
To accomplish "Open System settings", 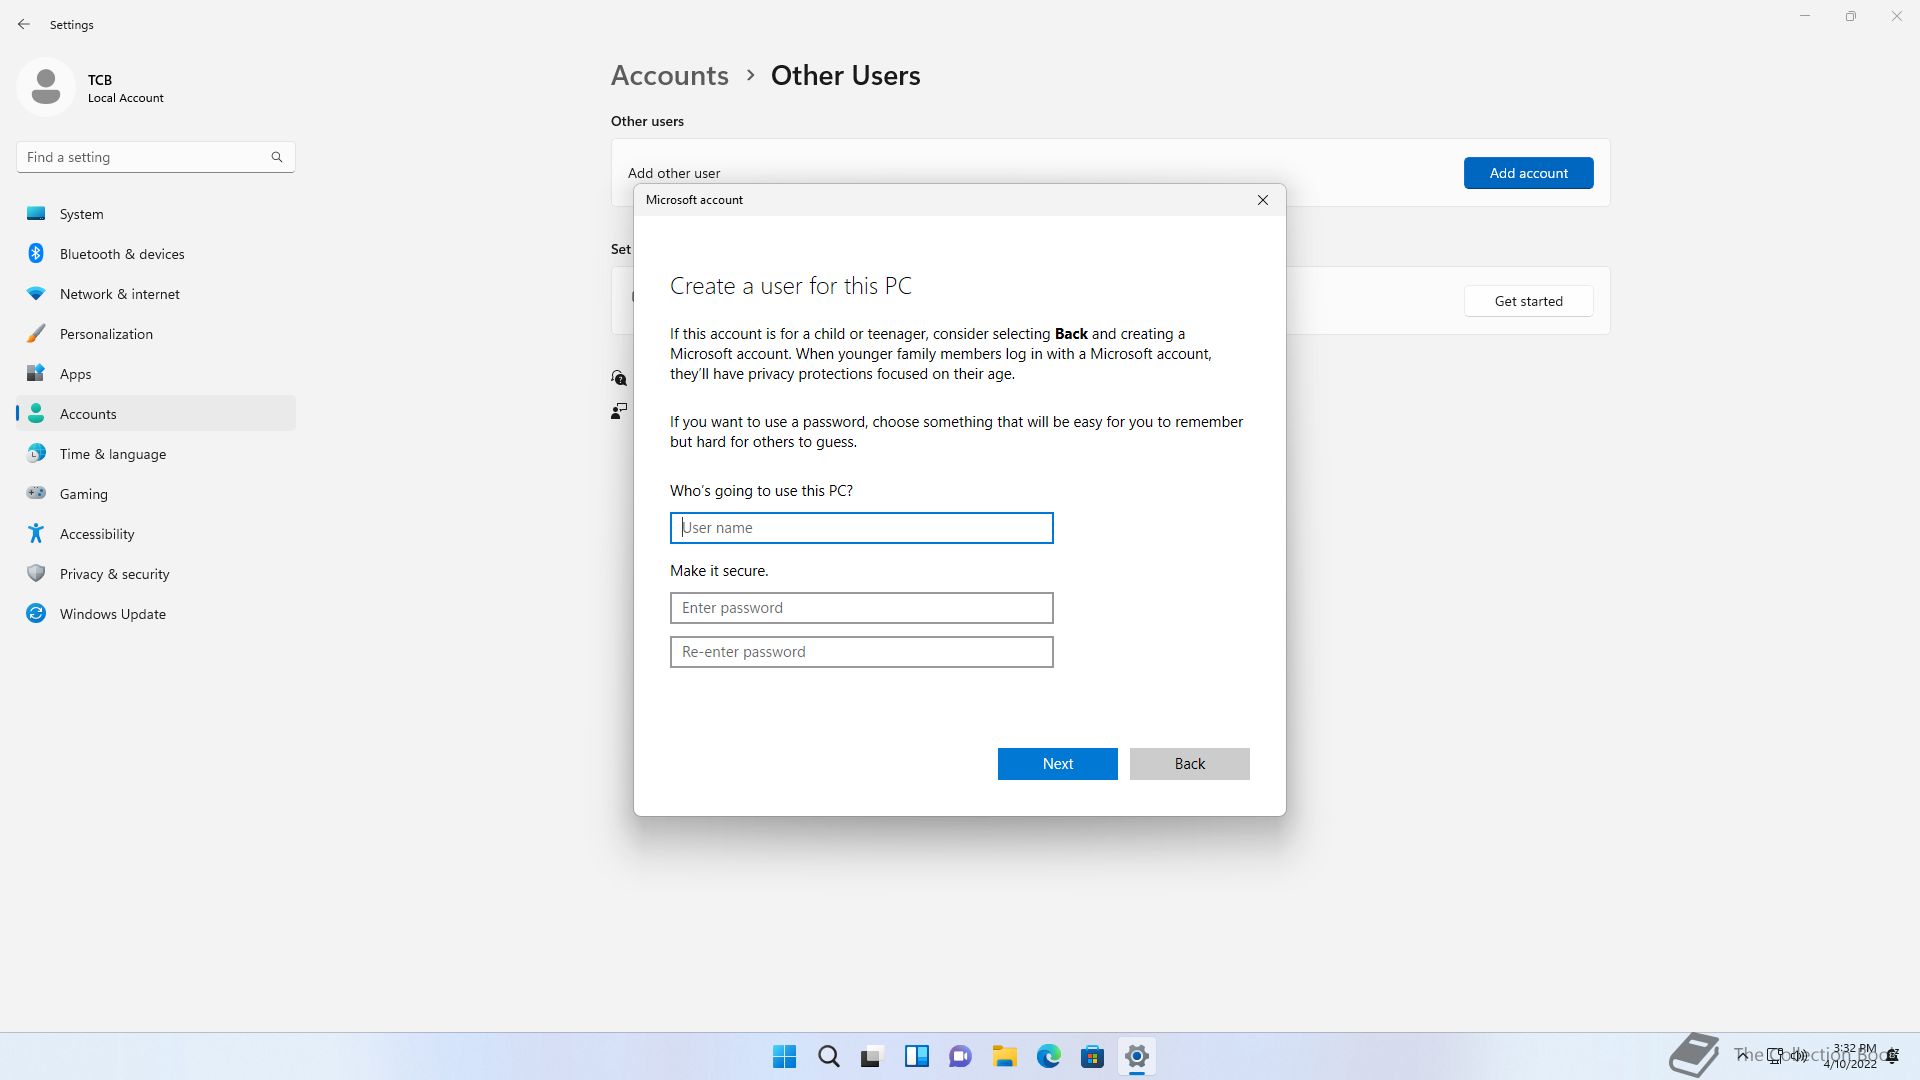I will tap(156, 214).
